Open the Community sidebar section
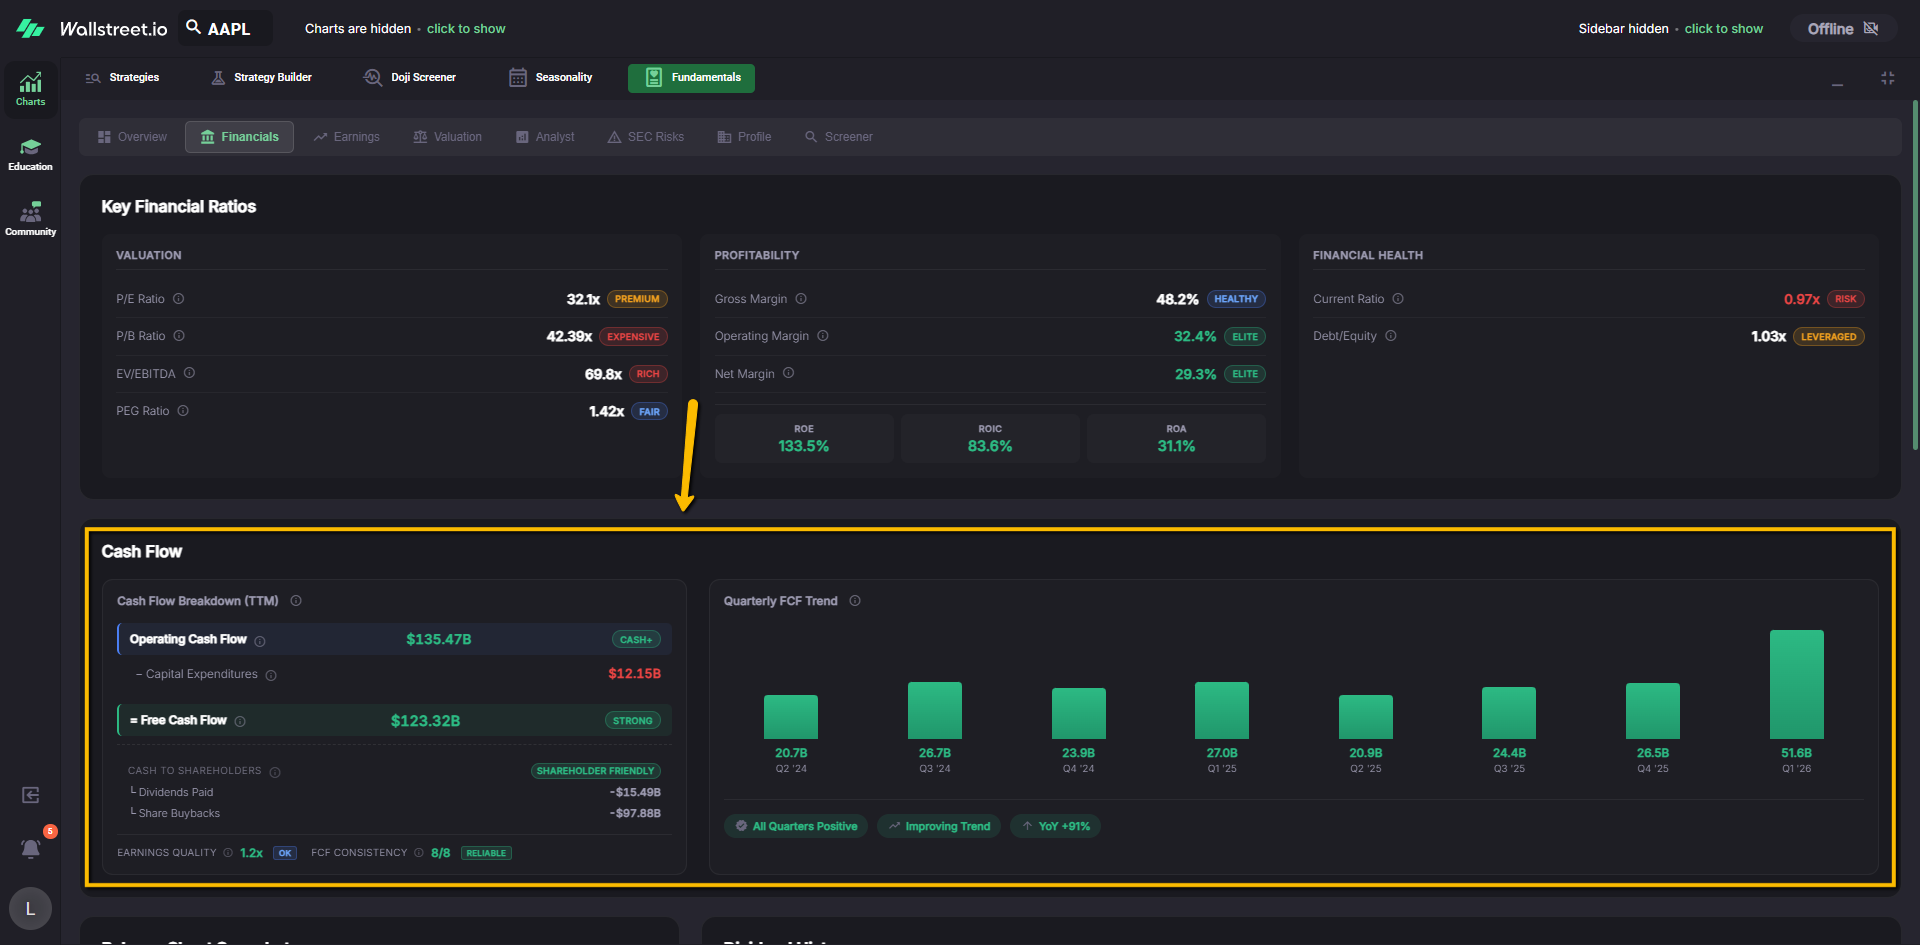This screenshot has width=1920, height=945. [x=30, y=219]
